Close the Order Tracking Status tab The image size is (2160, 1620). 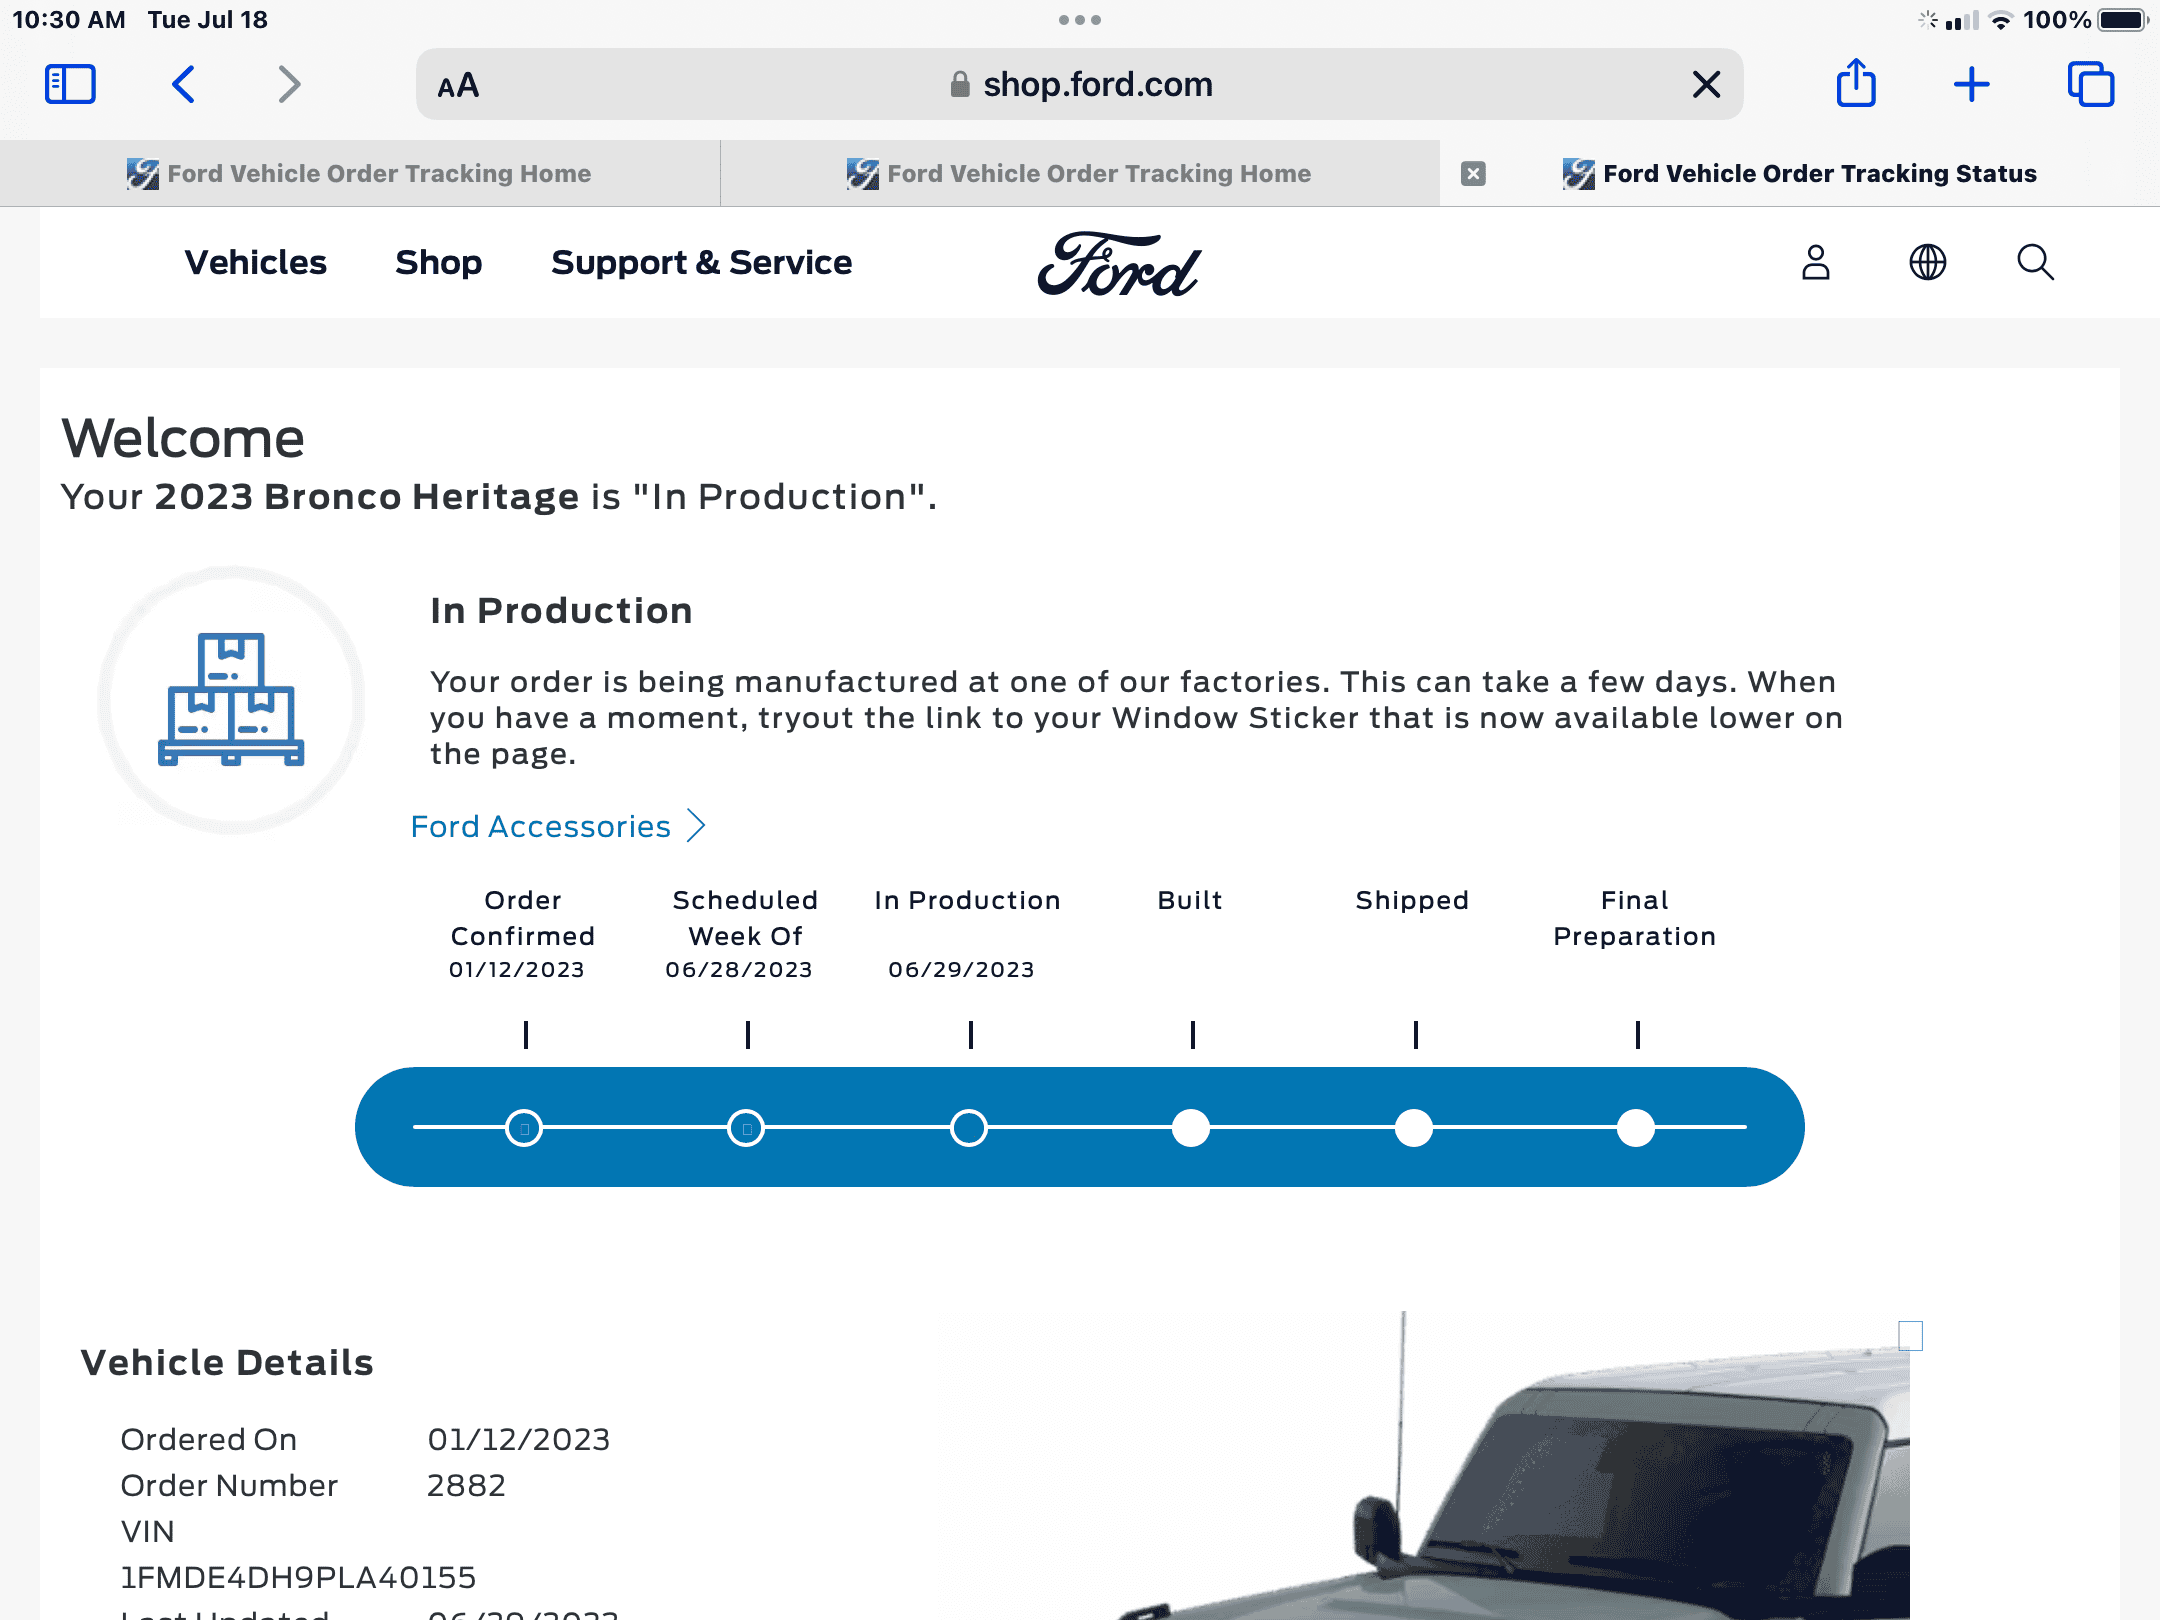tap(1473, 174)
